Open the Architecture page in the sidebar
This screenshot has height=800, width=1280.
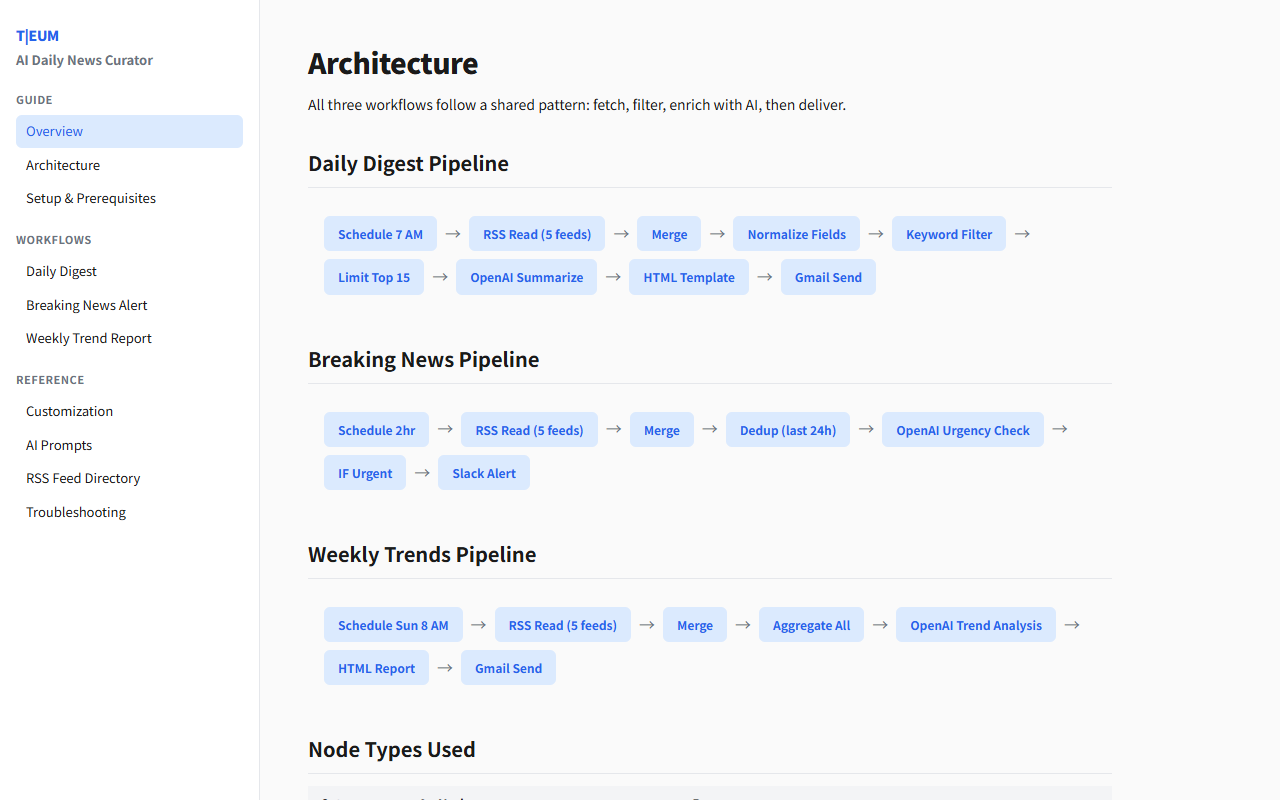[x=63, y=165]
